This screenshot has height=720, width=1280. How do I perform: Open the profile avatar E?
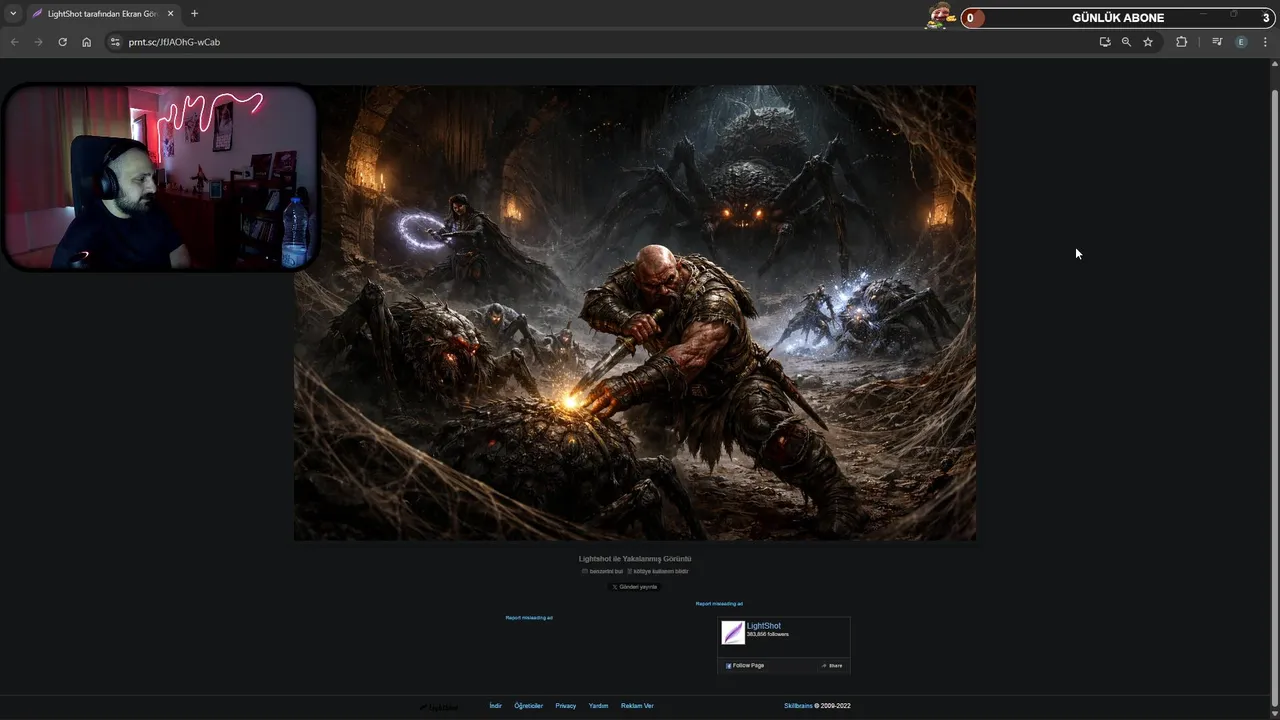(1241, 42)
